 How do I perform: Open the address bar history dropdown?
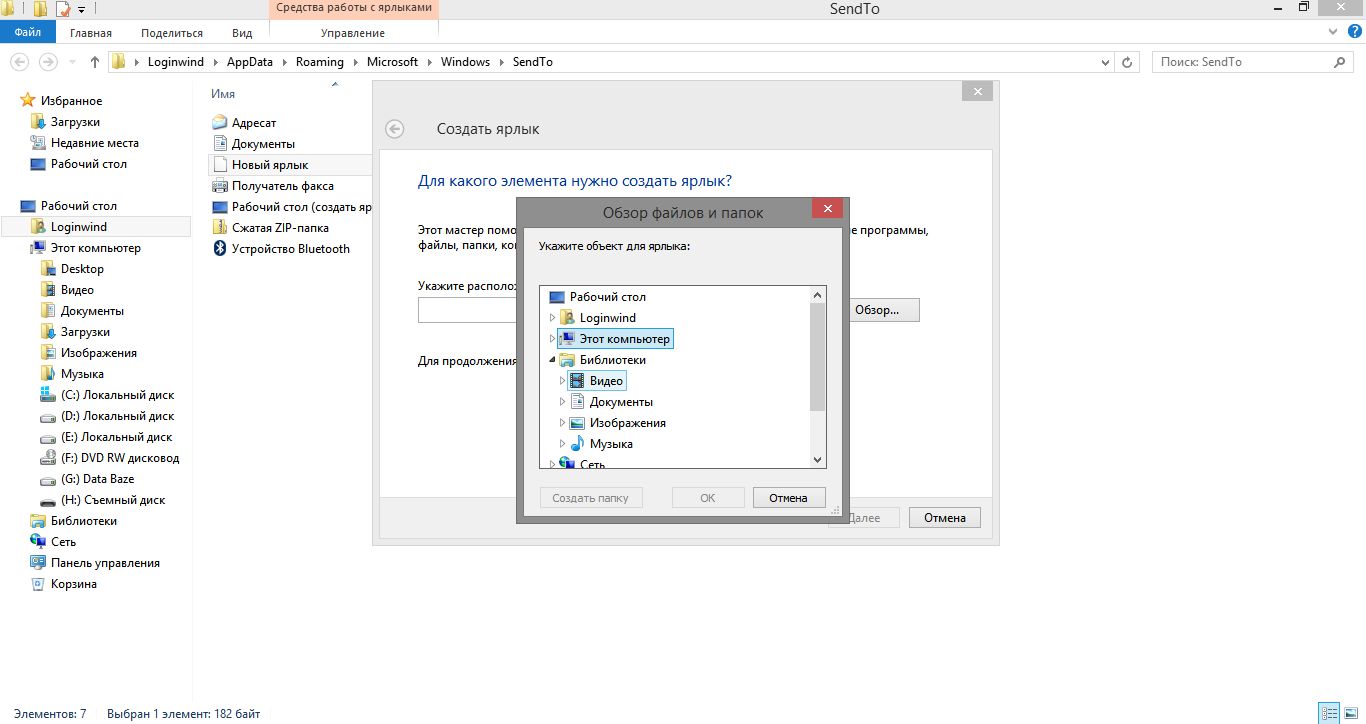(1105, 62)
